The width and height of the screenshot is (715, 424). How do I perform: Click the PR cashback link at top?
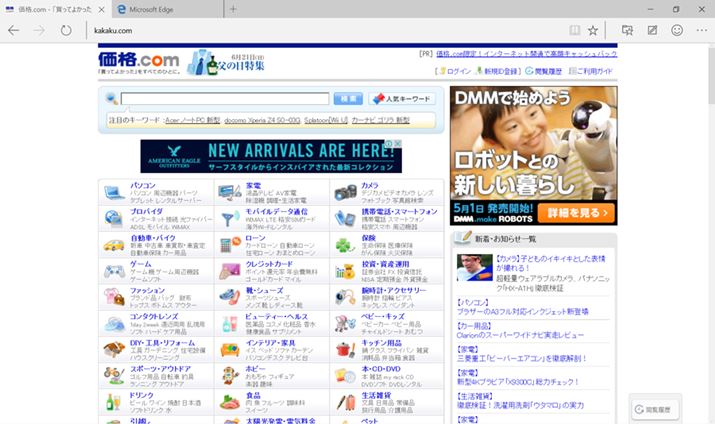click(x=527, y=54)
